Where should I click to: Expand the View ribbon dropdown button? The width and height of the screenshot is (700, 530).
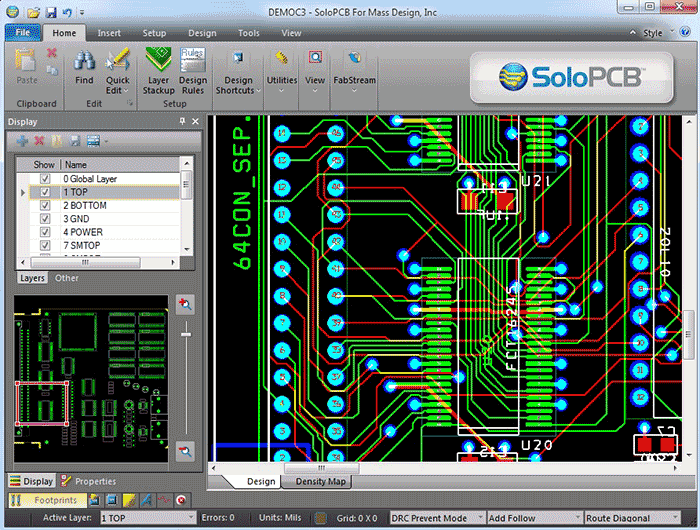coord(315,71)
